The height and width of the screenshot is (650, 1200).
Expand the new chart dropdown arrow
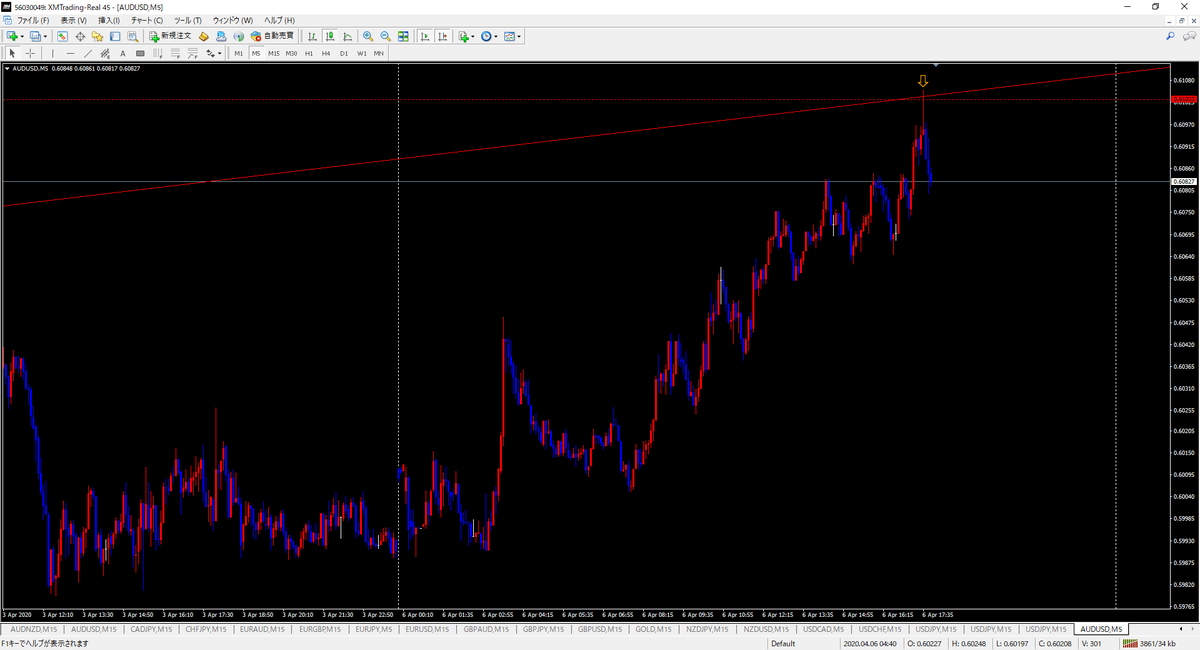coord(22,36)
